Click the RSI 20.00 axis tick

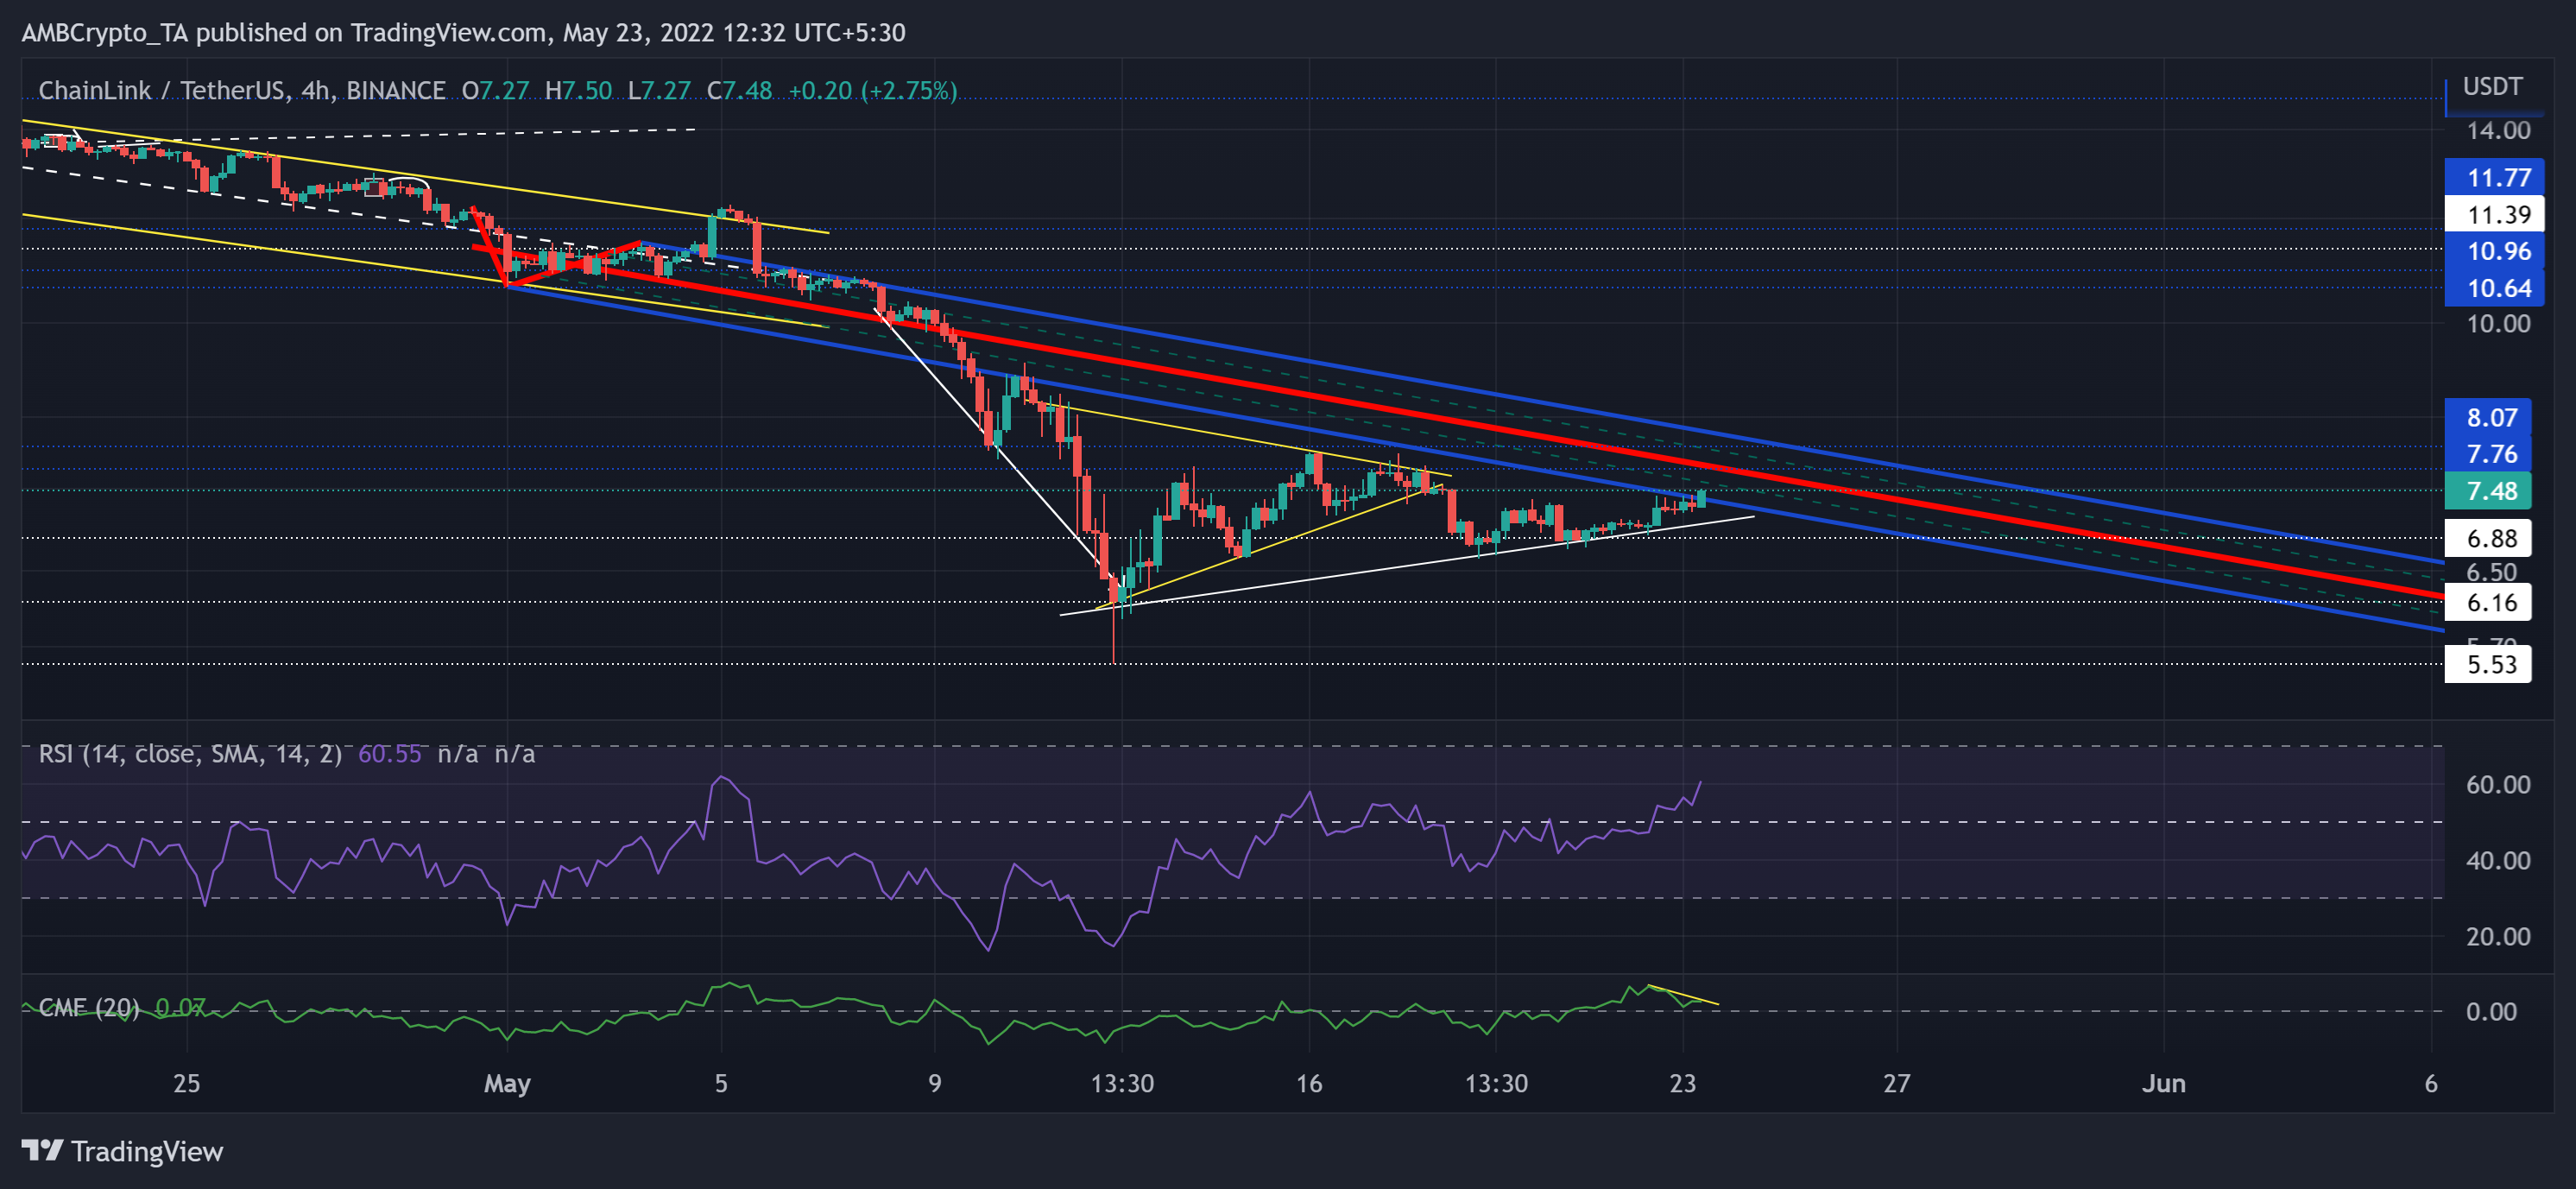[2498, 937]
